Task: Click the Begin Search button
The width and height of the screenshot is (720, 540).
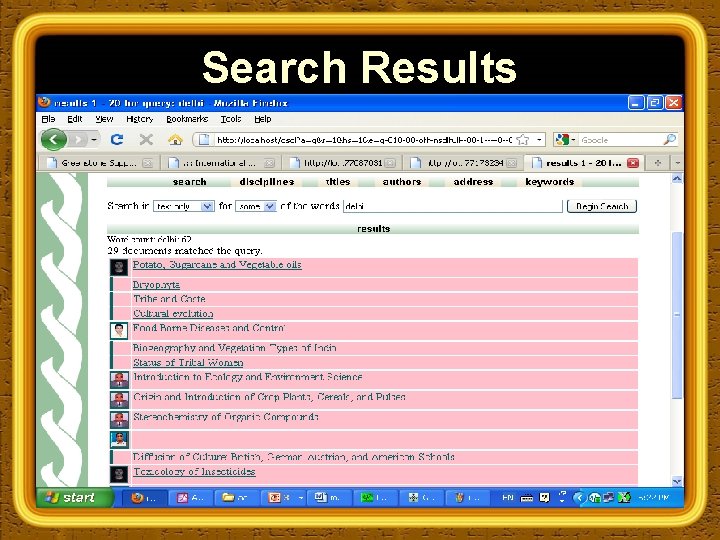Action: [602, 206]
